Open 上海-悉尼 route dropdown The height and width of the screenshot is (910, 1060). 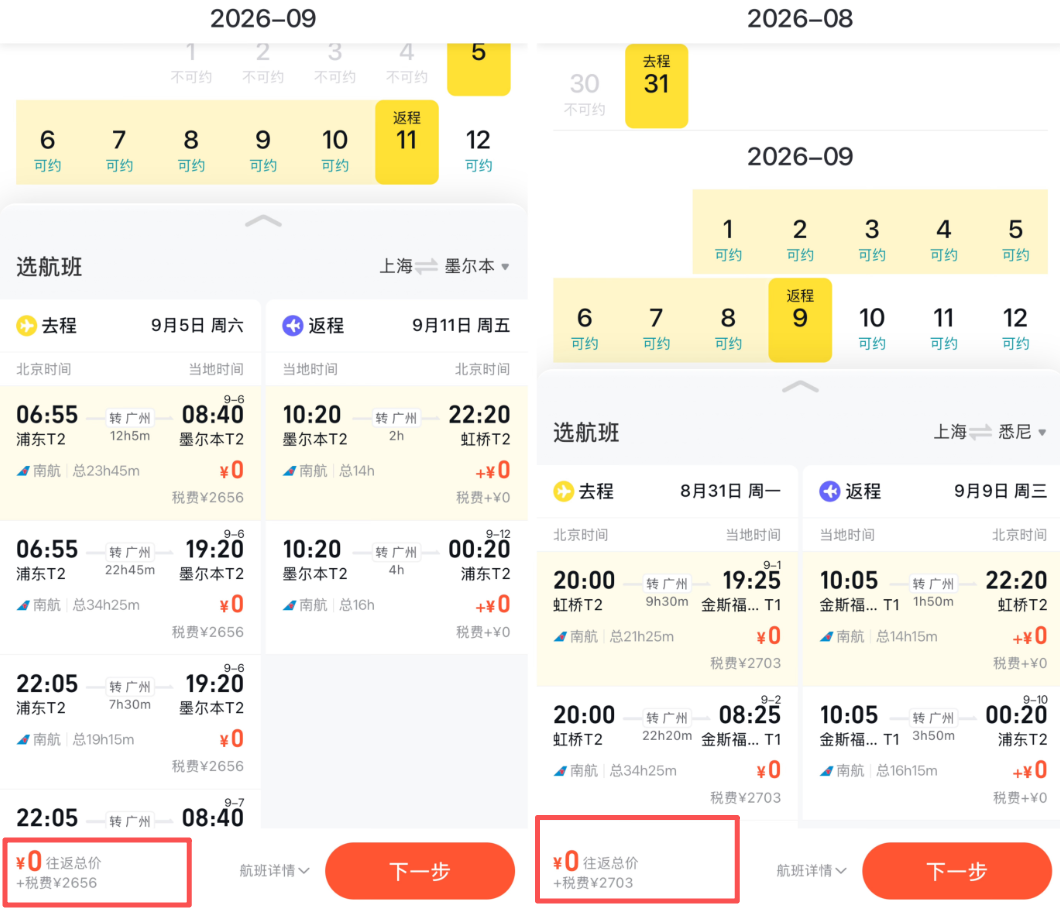coord(990,431)
